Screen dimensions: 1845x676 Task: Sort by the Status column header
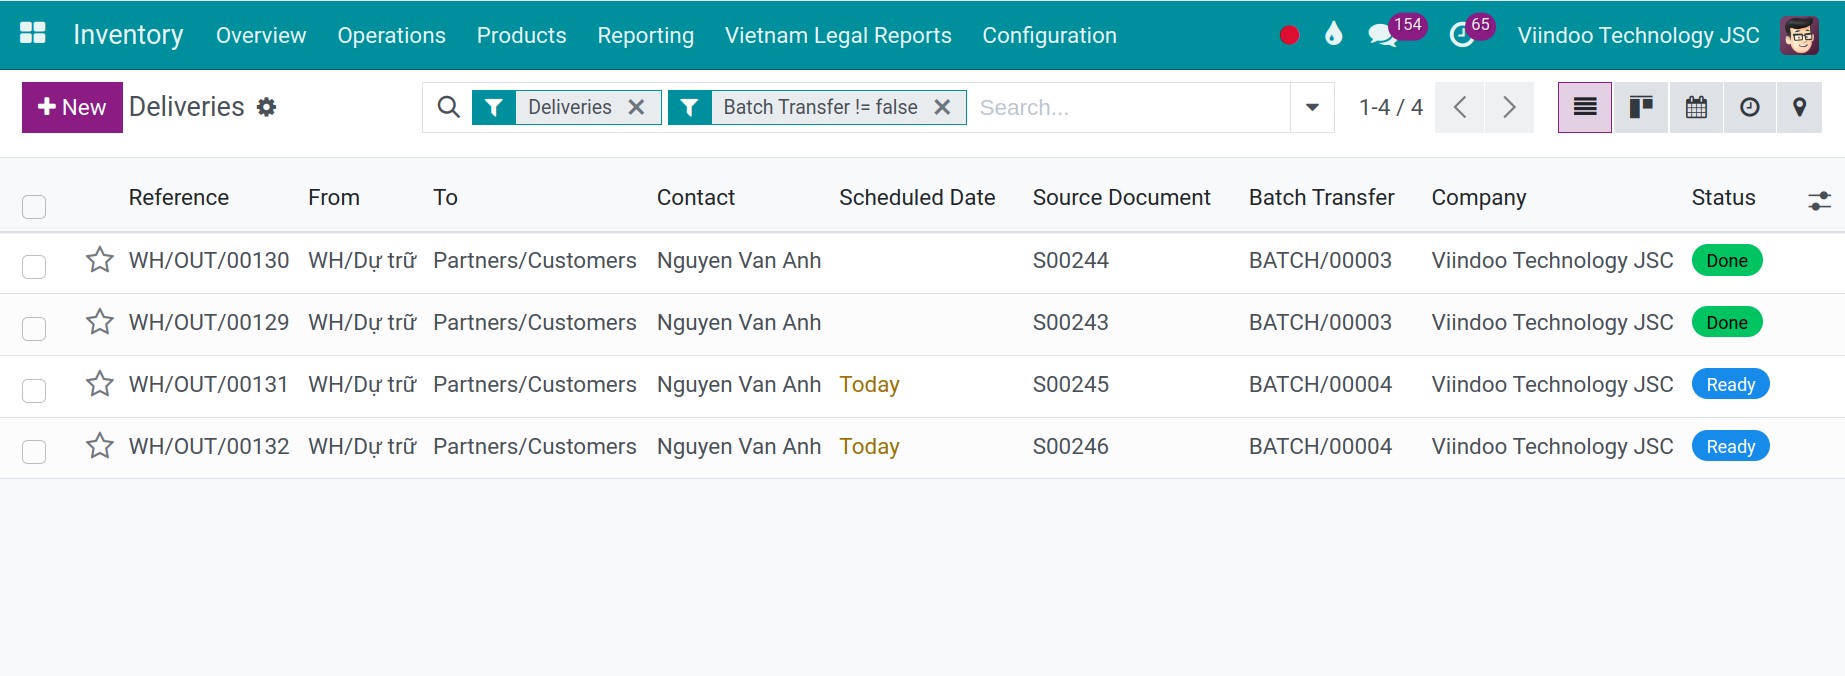pos(1723,197)
